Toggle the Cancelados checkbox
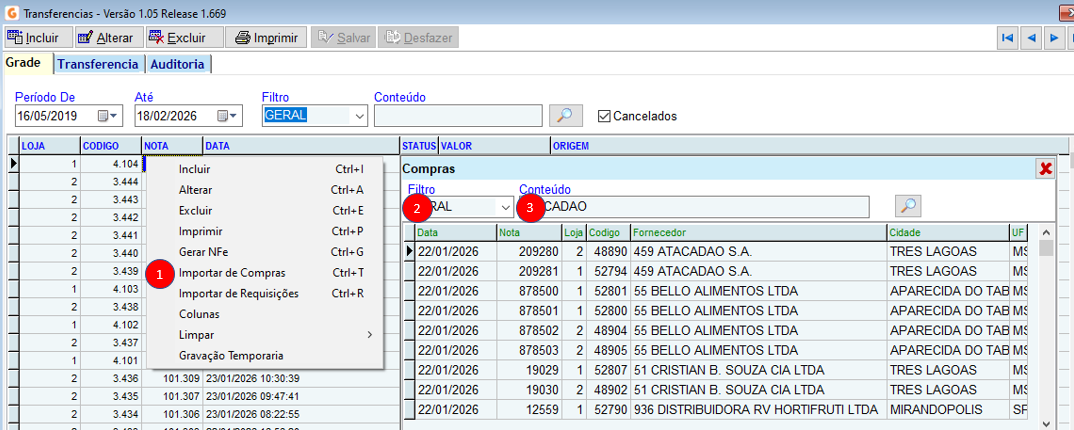Image resolution: width=1074 pixels, height=430 pixels. (603, 116)
